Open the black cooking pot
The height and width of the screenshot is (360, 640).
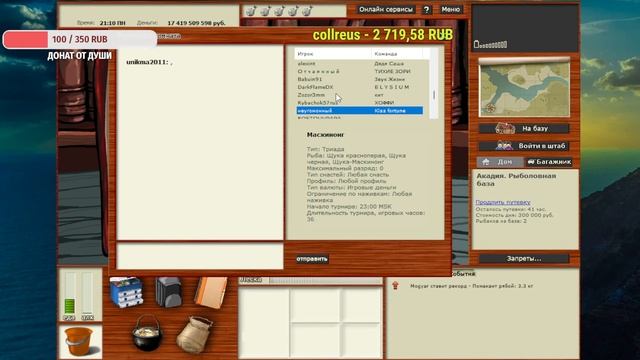click(x=147, y=333)
